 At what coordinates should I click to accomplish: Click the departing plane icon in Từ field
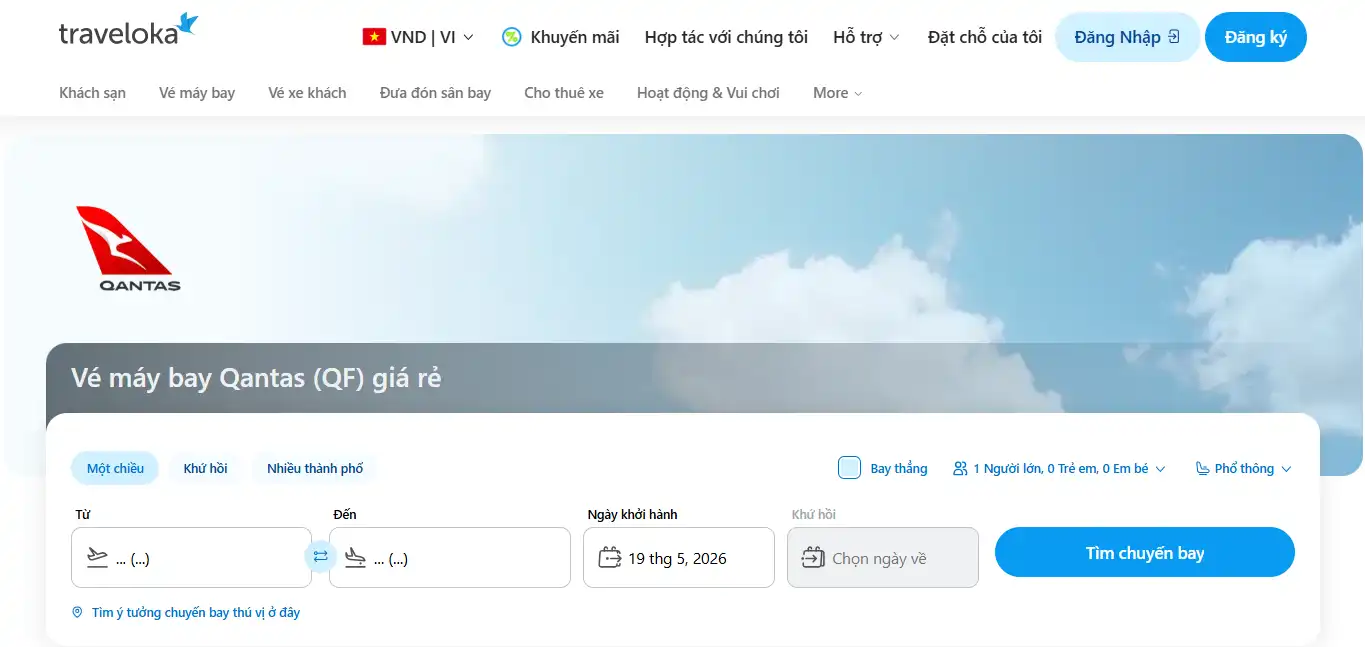pyautogui.click(x=97, y=557)
